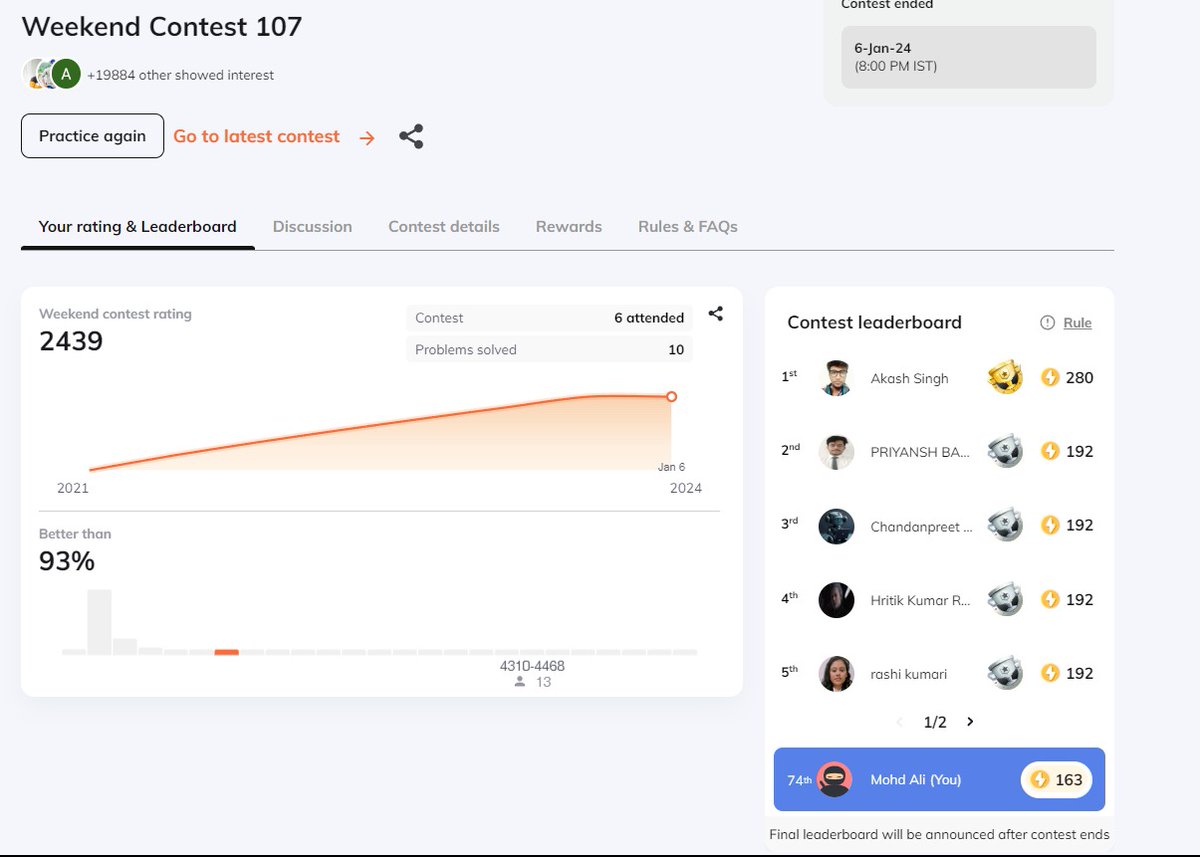Click Mohd Ali (You) ninja avatar
This screenshot has height=857, width=1200.
click(834, 779)
